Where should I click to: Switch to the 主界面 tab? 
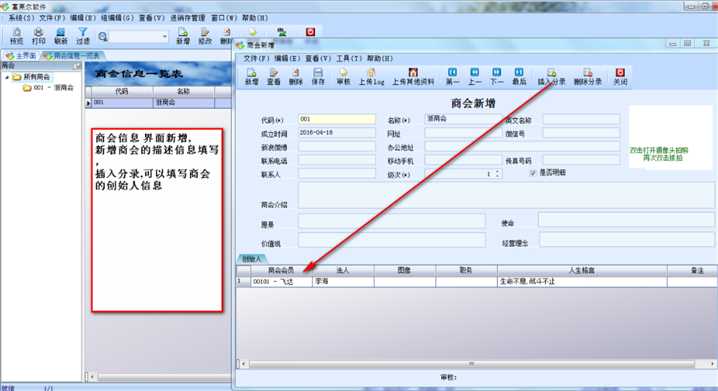click(21, 55)
